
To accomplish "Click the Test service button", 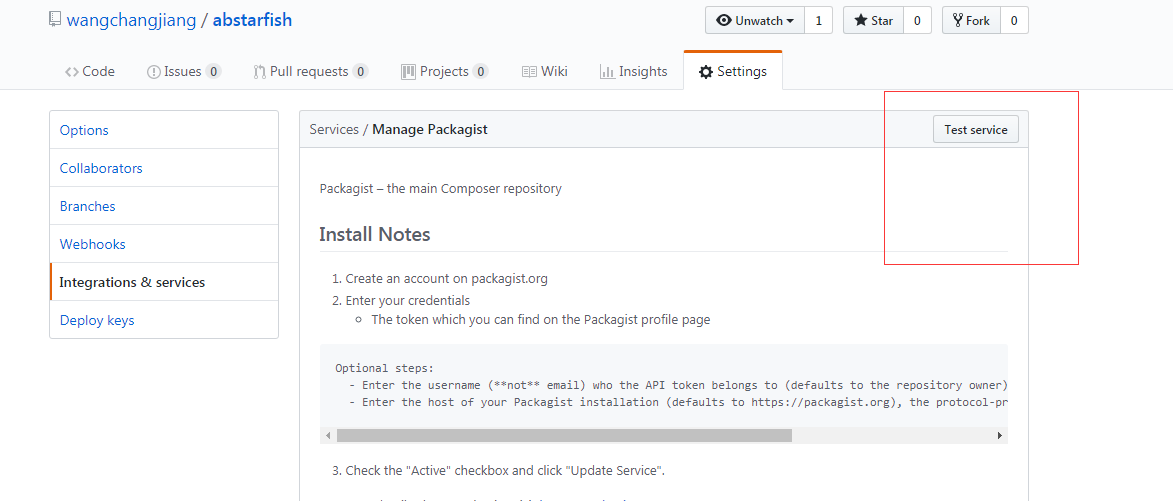I will pos(976,129).
